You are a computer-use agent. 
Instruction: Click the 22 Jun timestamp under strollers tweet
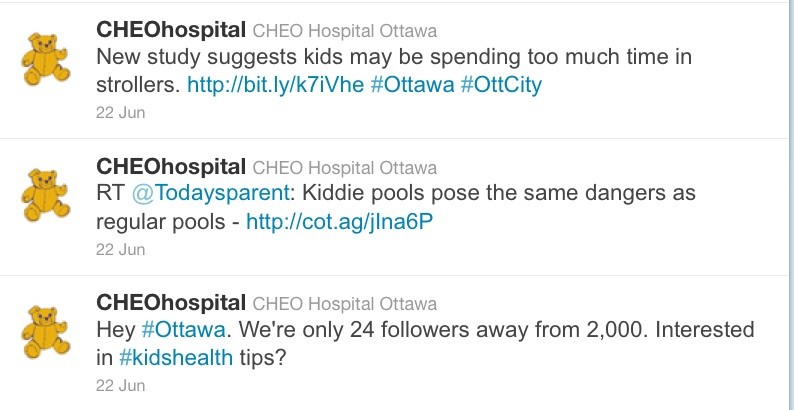click(120, 112)
